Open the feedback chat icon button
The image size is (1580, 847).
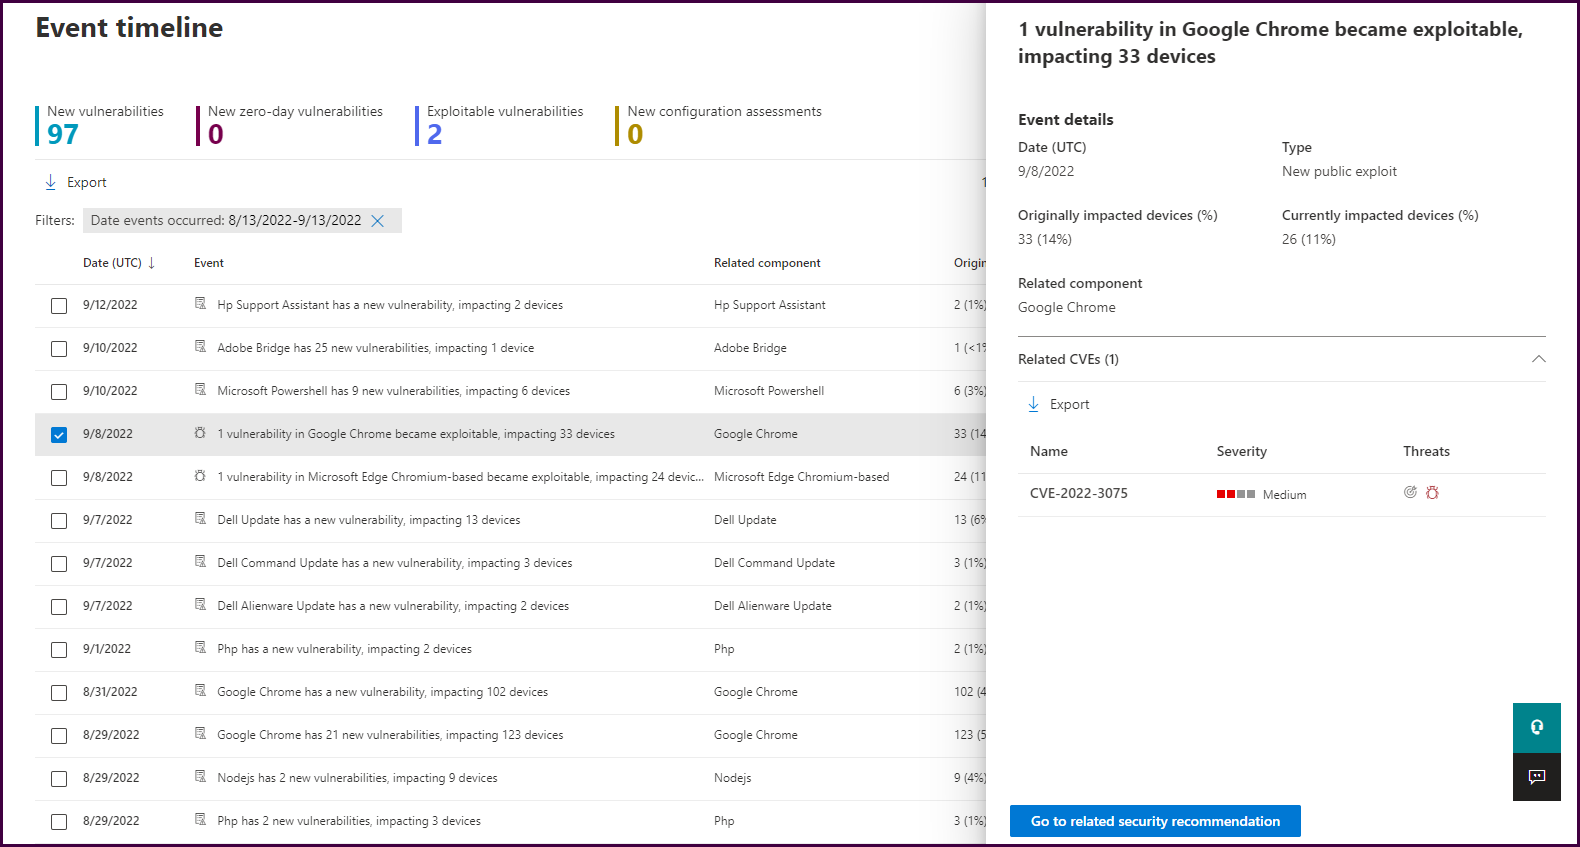(x=1536, y=777)
